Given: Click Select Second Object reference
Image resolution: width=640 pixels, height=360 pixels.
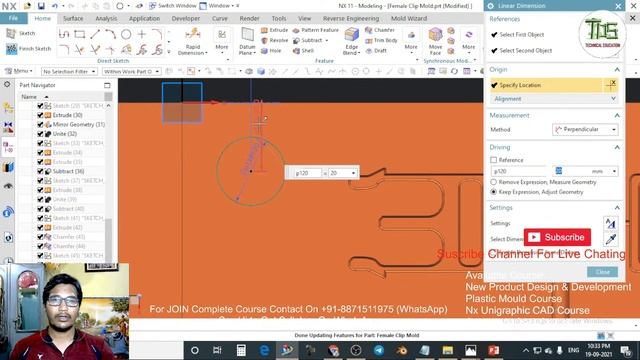Looking at the screenshot, I should pyautogui.click(x=525, y=51).
